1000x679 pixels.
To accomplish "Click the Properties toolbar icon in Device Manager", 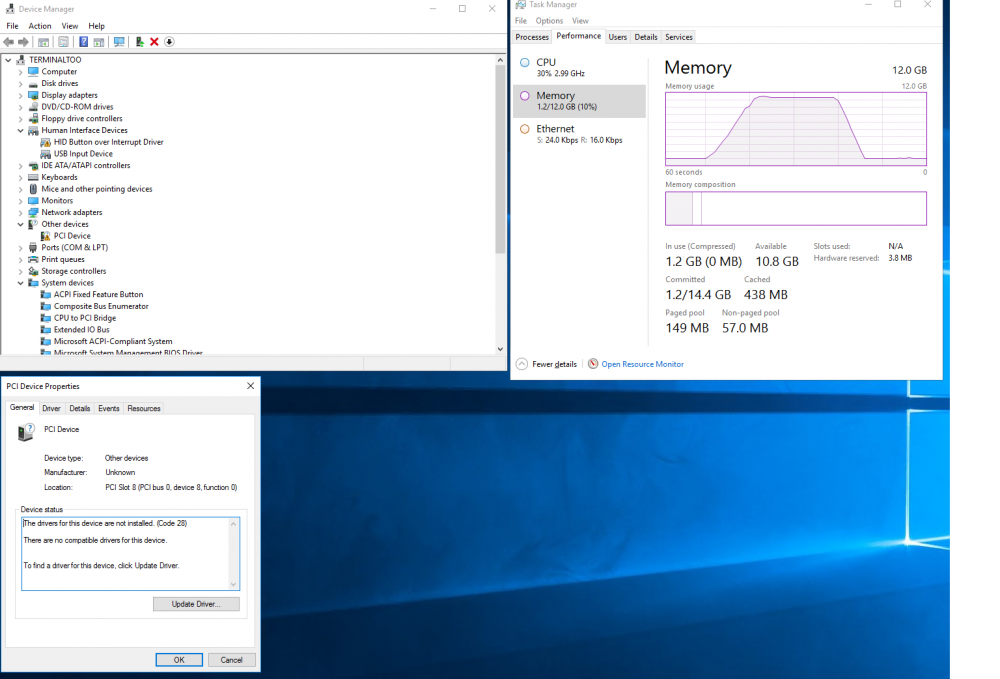I will pyautogui.click(x=63, y=42).
